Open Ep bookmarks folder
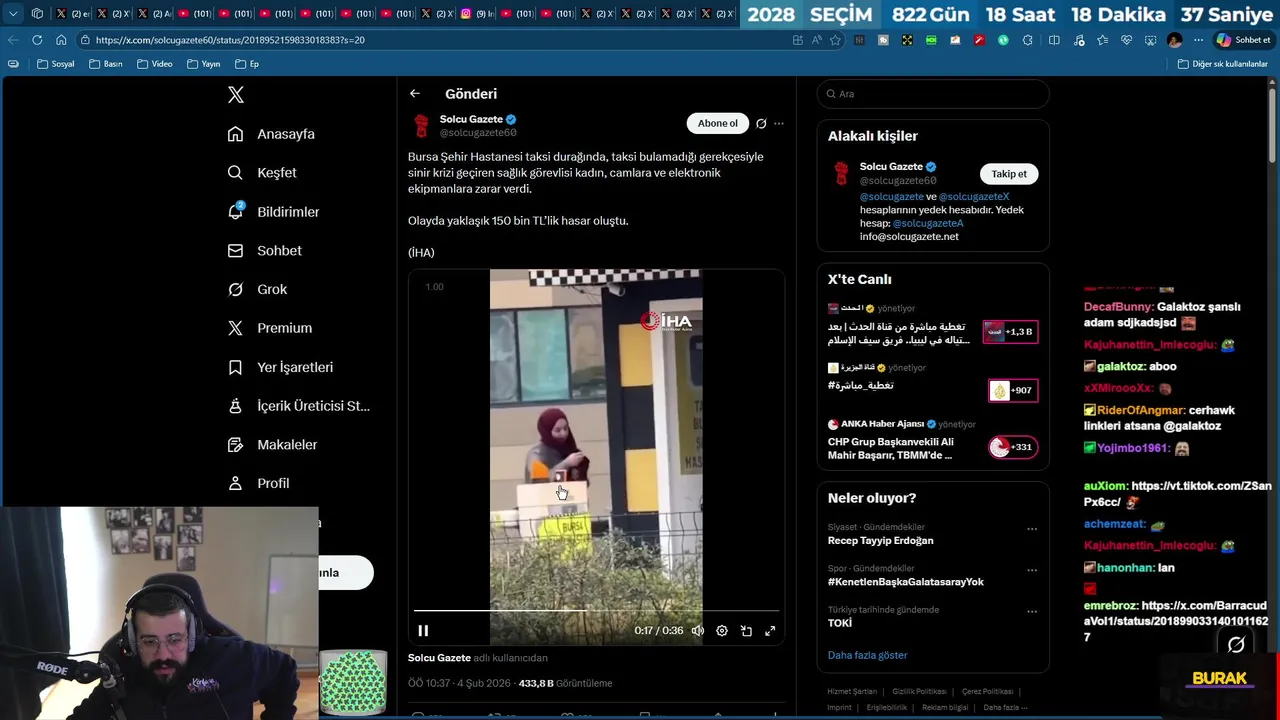This screenshot has height=720, width=1280. pyautogui.click(x=247, y=64)
